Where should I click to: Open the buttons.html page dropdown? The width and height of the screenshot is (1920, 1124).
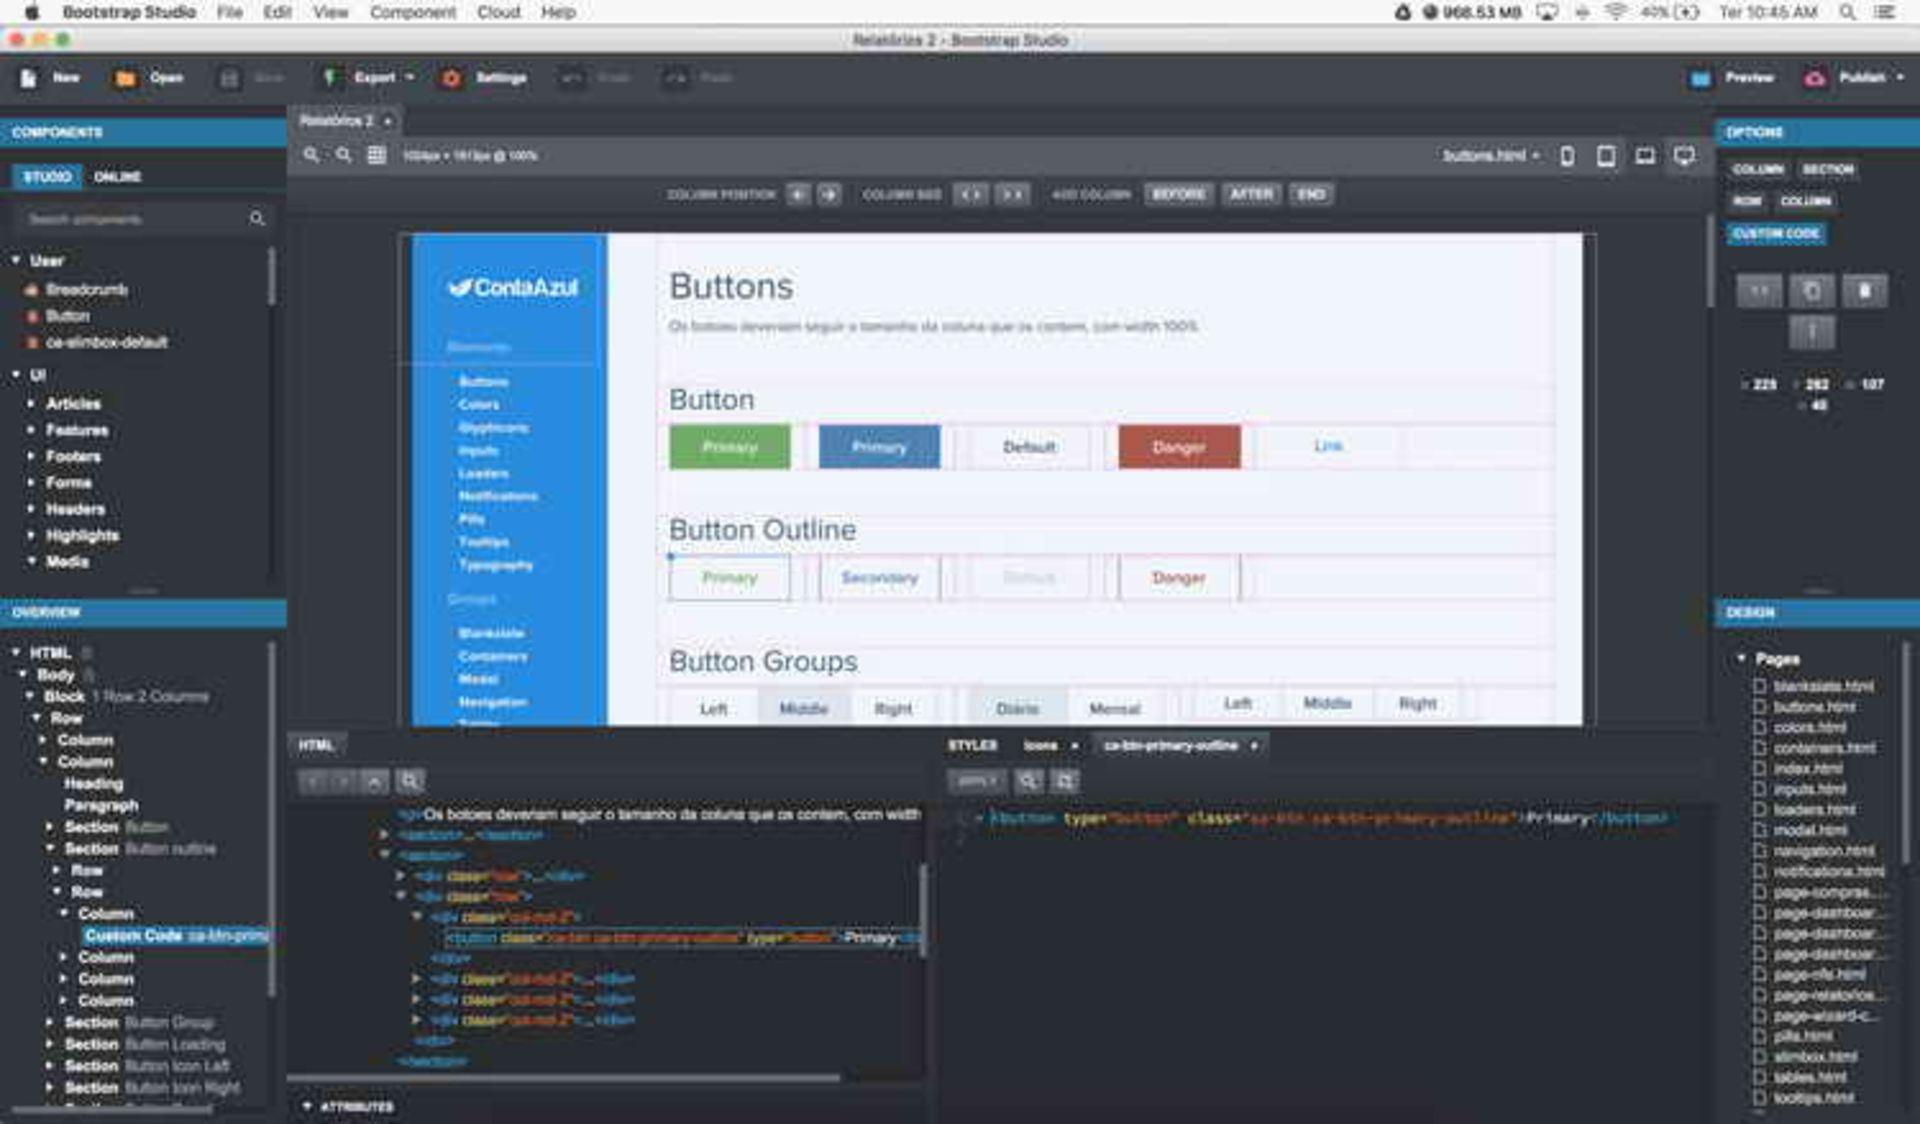1536,156
